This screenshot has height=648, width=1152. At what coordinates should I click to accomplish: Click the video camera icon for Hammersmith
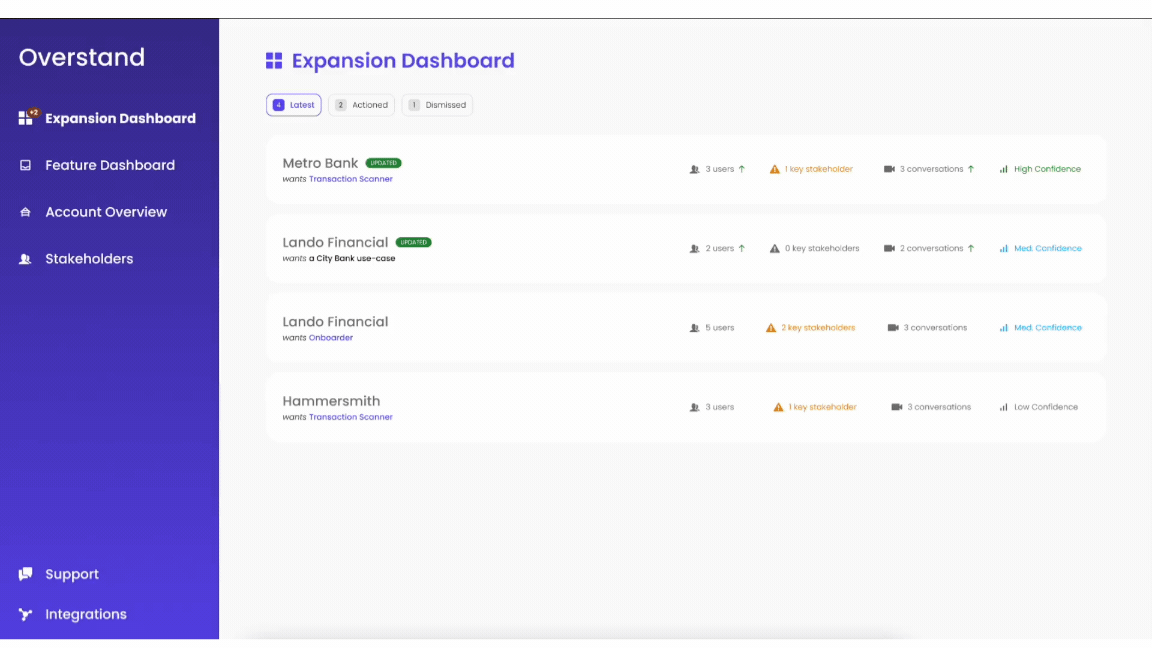click(897, 407)
